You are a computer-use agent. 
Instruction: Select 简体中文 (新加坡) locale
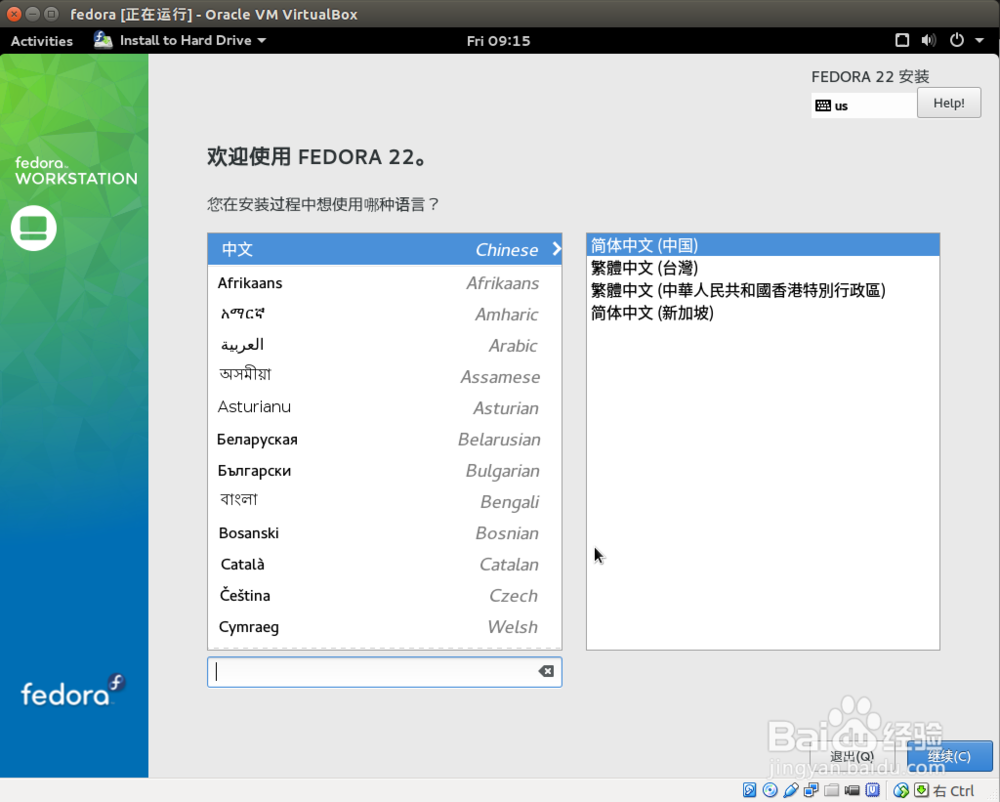click(763, 312)
